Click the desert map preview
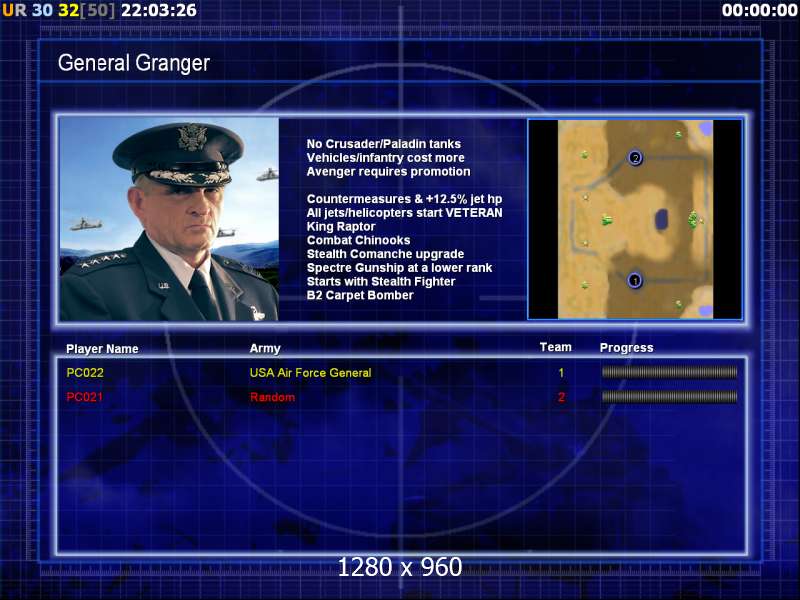This screenshot has height=600, width=800. [635, 219]
